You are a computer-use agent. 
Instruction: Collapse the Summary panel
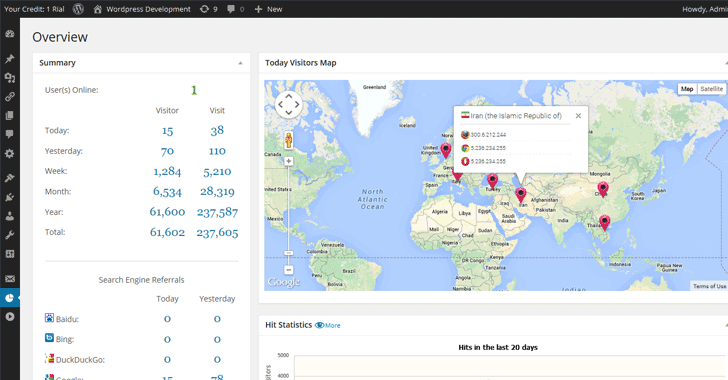pos(240,63)
